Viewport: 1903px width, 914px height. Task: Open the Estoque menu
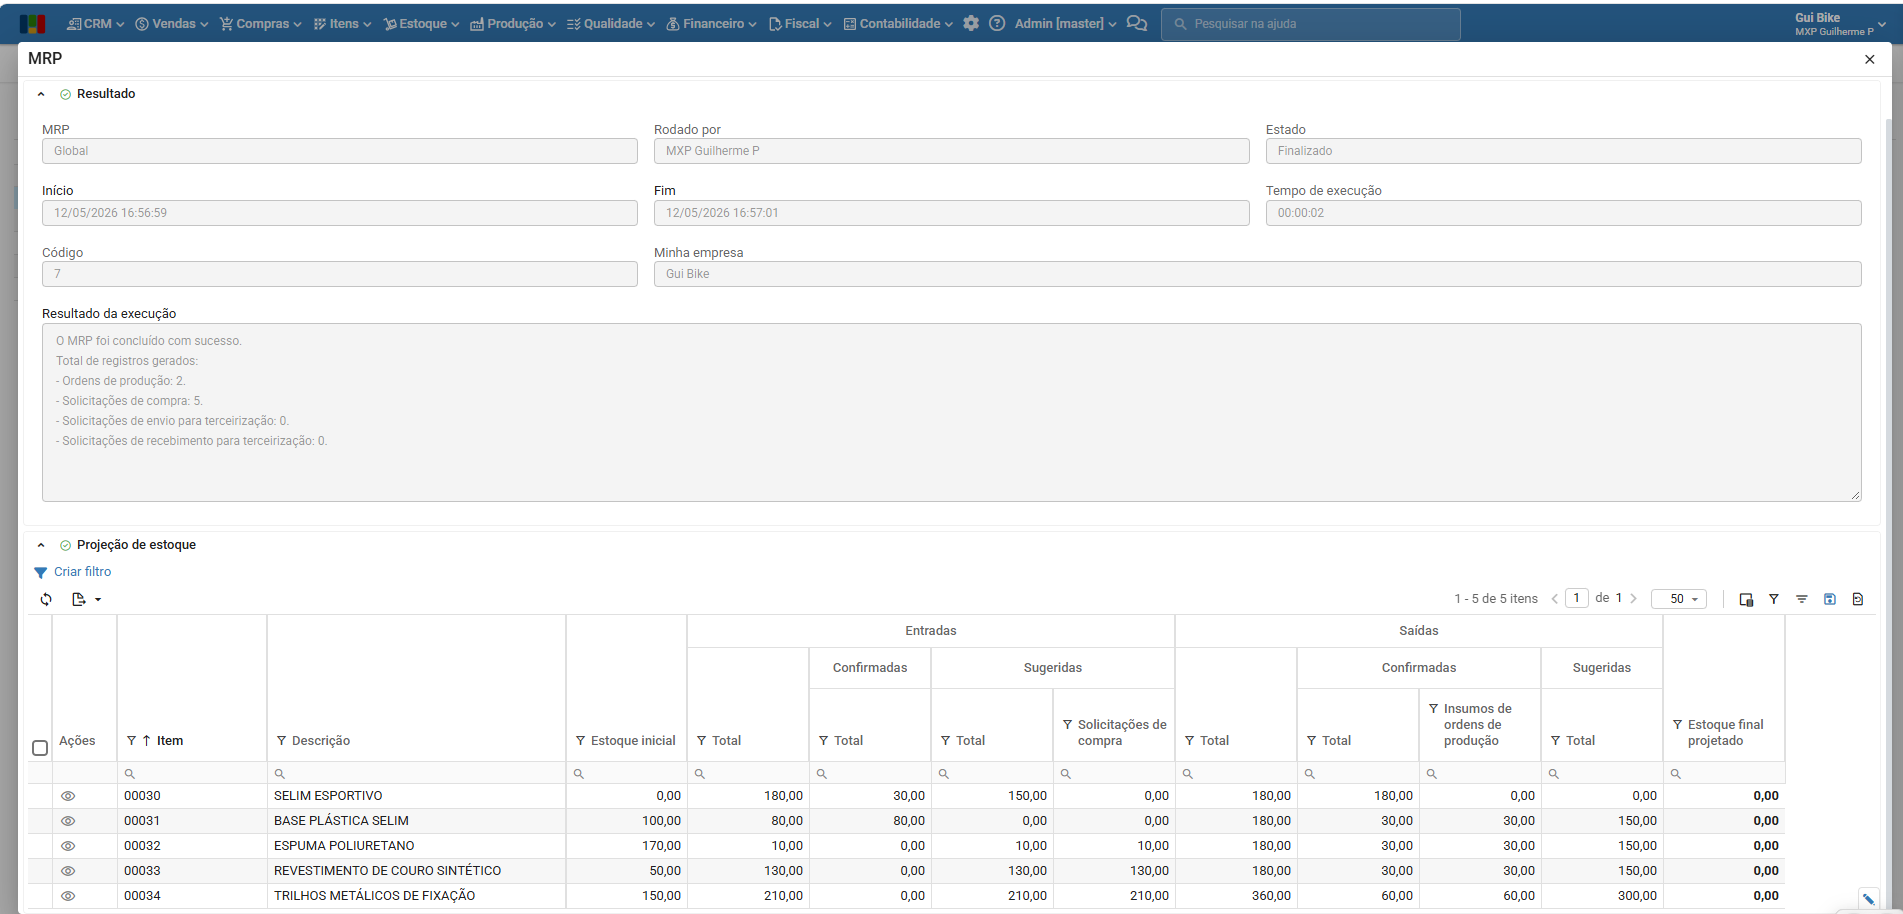coord(421,23)
